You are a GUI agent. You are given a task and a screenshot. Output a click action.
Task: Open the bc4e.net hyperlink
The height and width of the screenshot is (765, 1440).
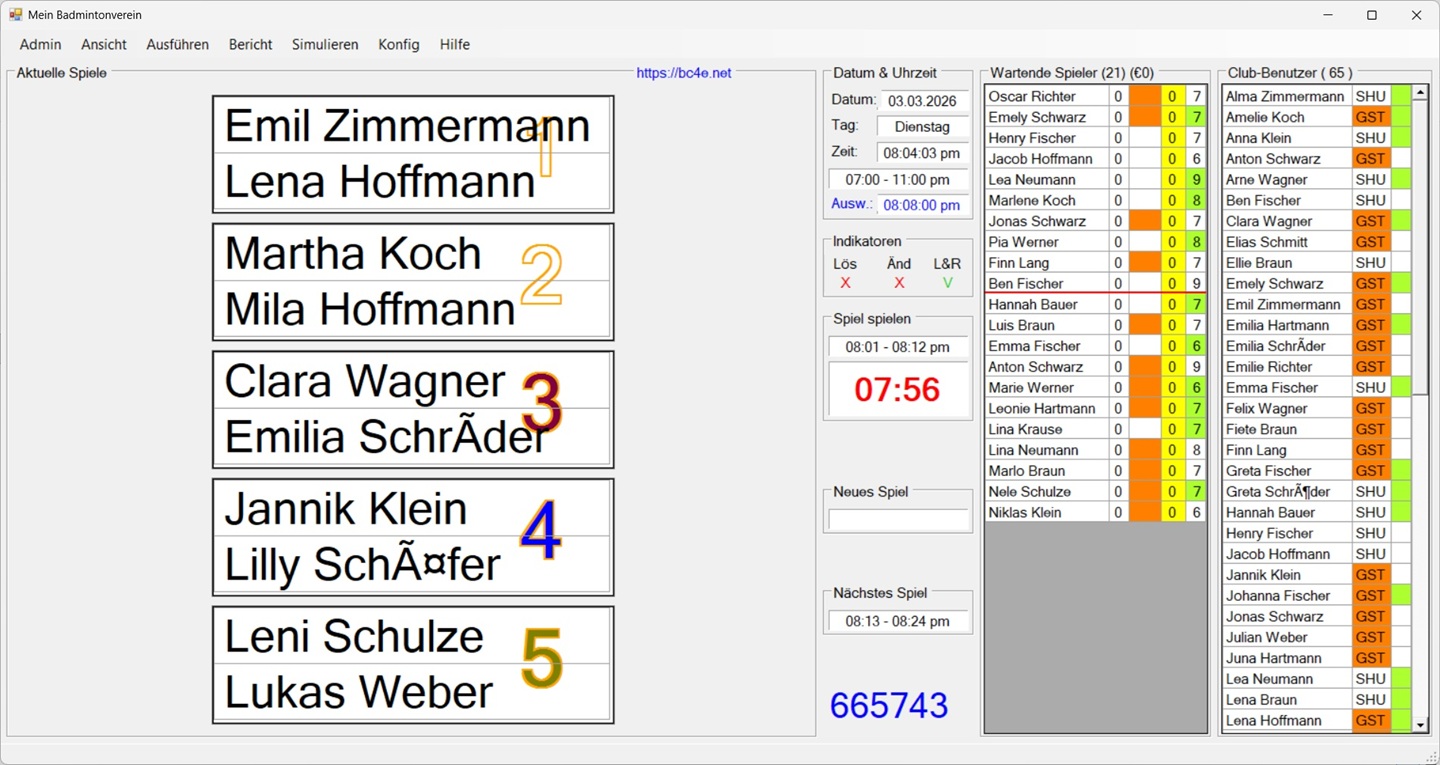(x=684, y=73)
